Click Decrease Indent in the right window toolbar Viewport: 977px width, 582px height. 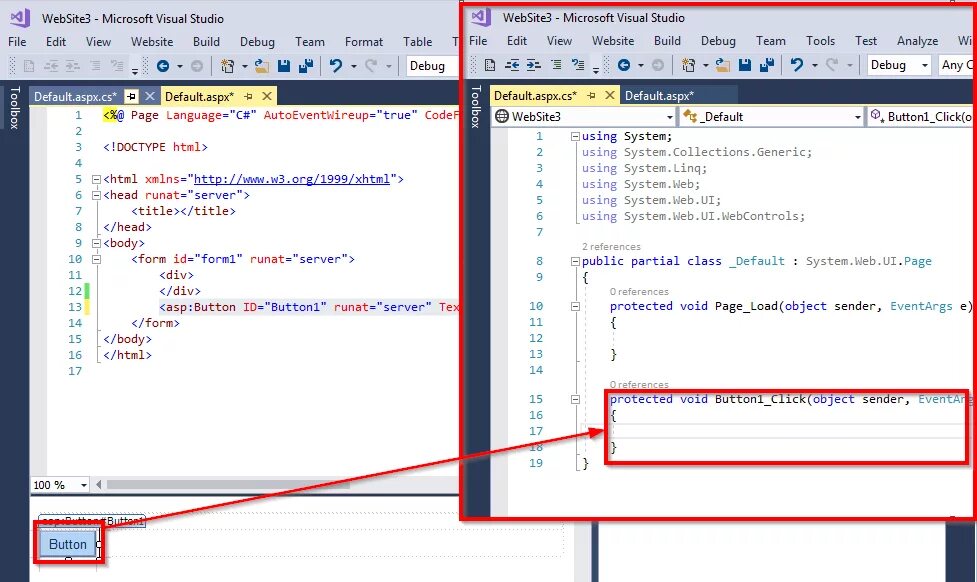512,65
